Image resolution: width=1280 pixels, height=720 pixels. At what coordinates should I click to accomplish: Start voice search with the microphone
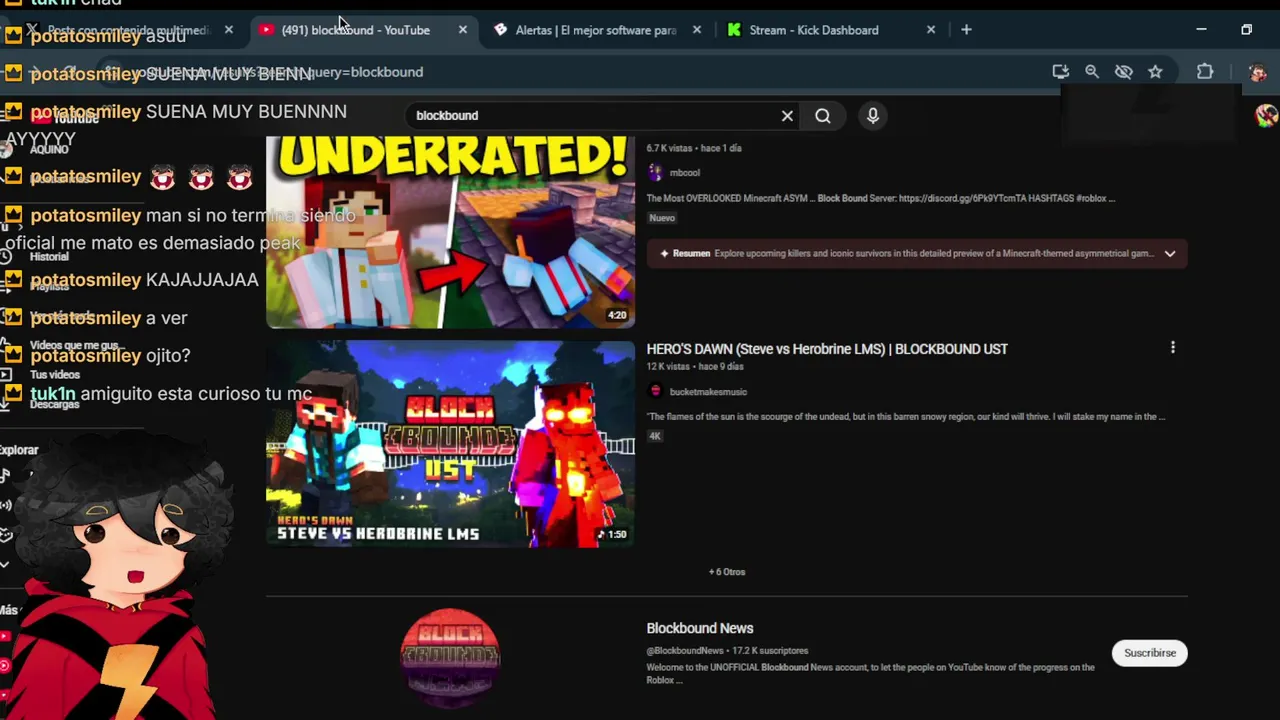[x=873, y=116]
